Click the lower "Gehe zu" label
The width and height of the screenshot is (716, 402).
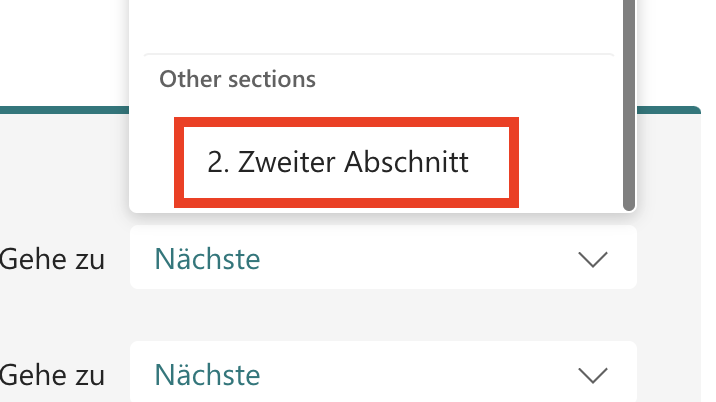pyautogui.click(x=52, y=375)
